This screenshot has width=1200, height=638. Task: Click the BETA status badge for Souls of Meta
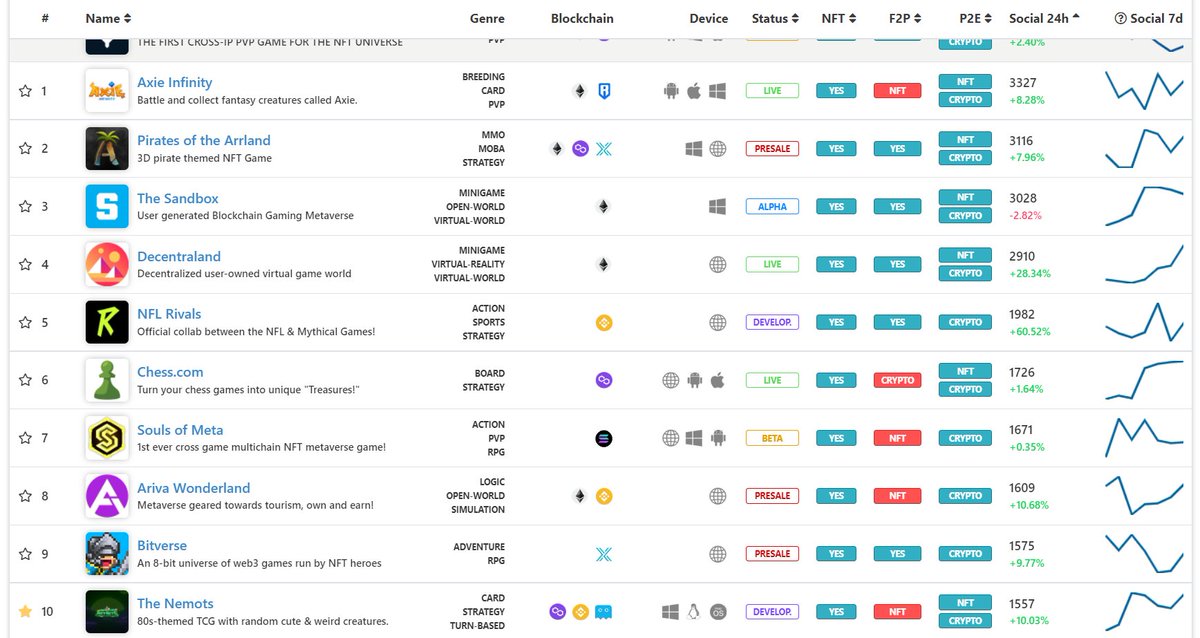tap(772, 438)
